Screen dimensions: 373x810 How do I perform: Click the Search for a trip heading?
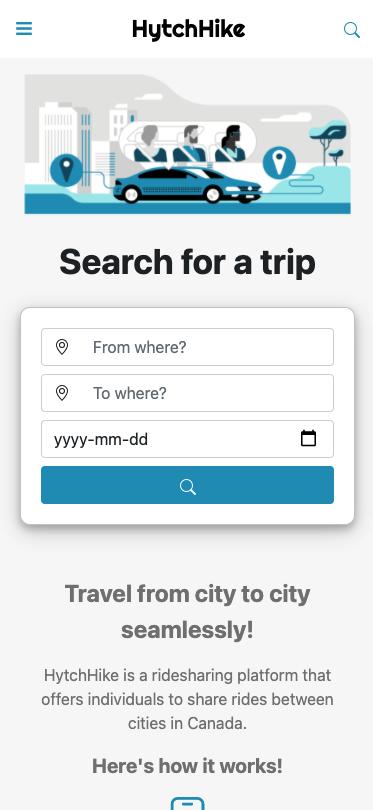pos(188,262)
